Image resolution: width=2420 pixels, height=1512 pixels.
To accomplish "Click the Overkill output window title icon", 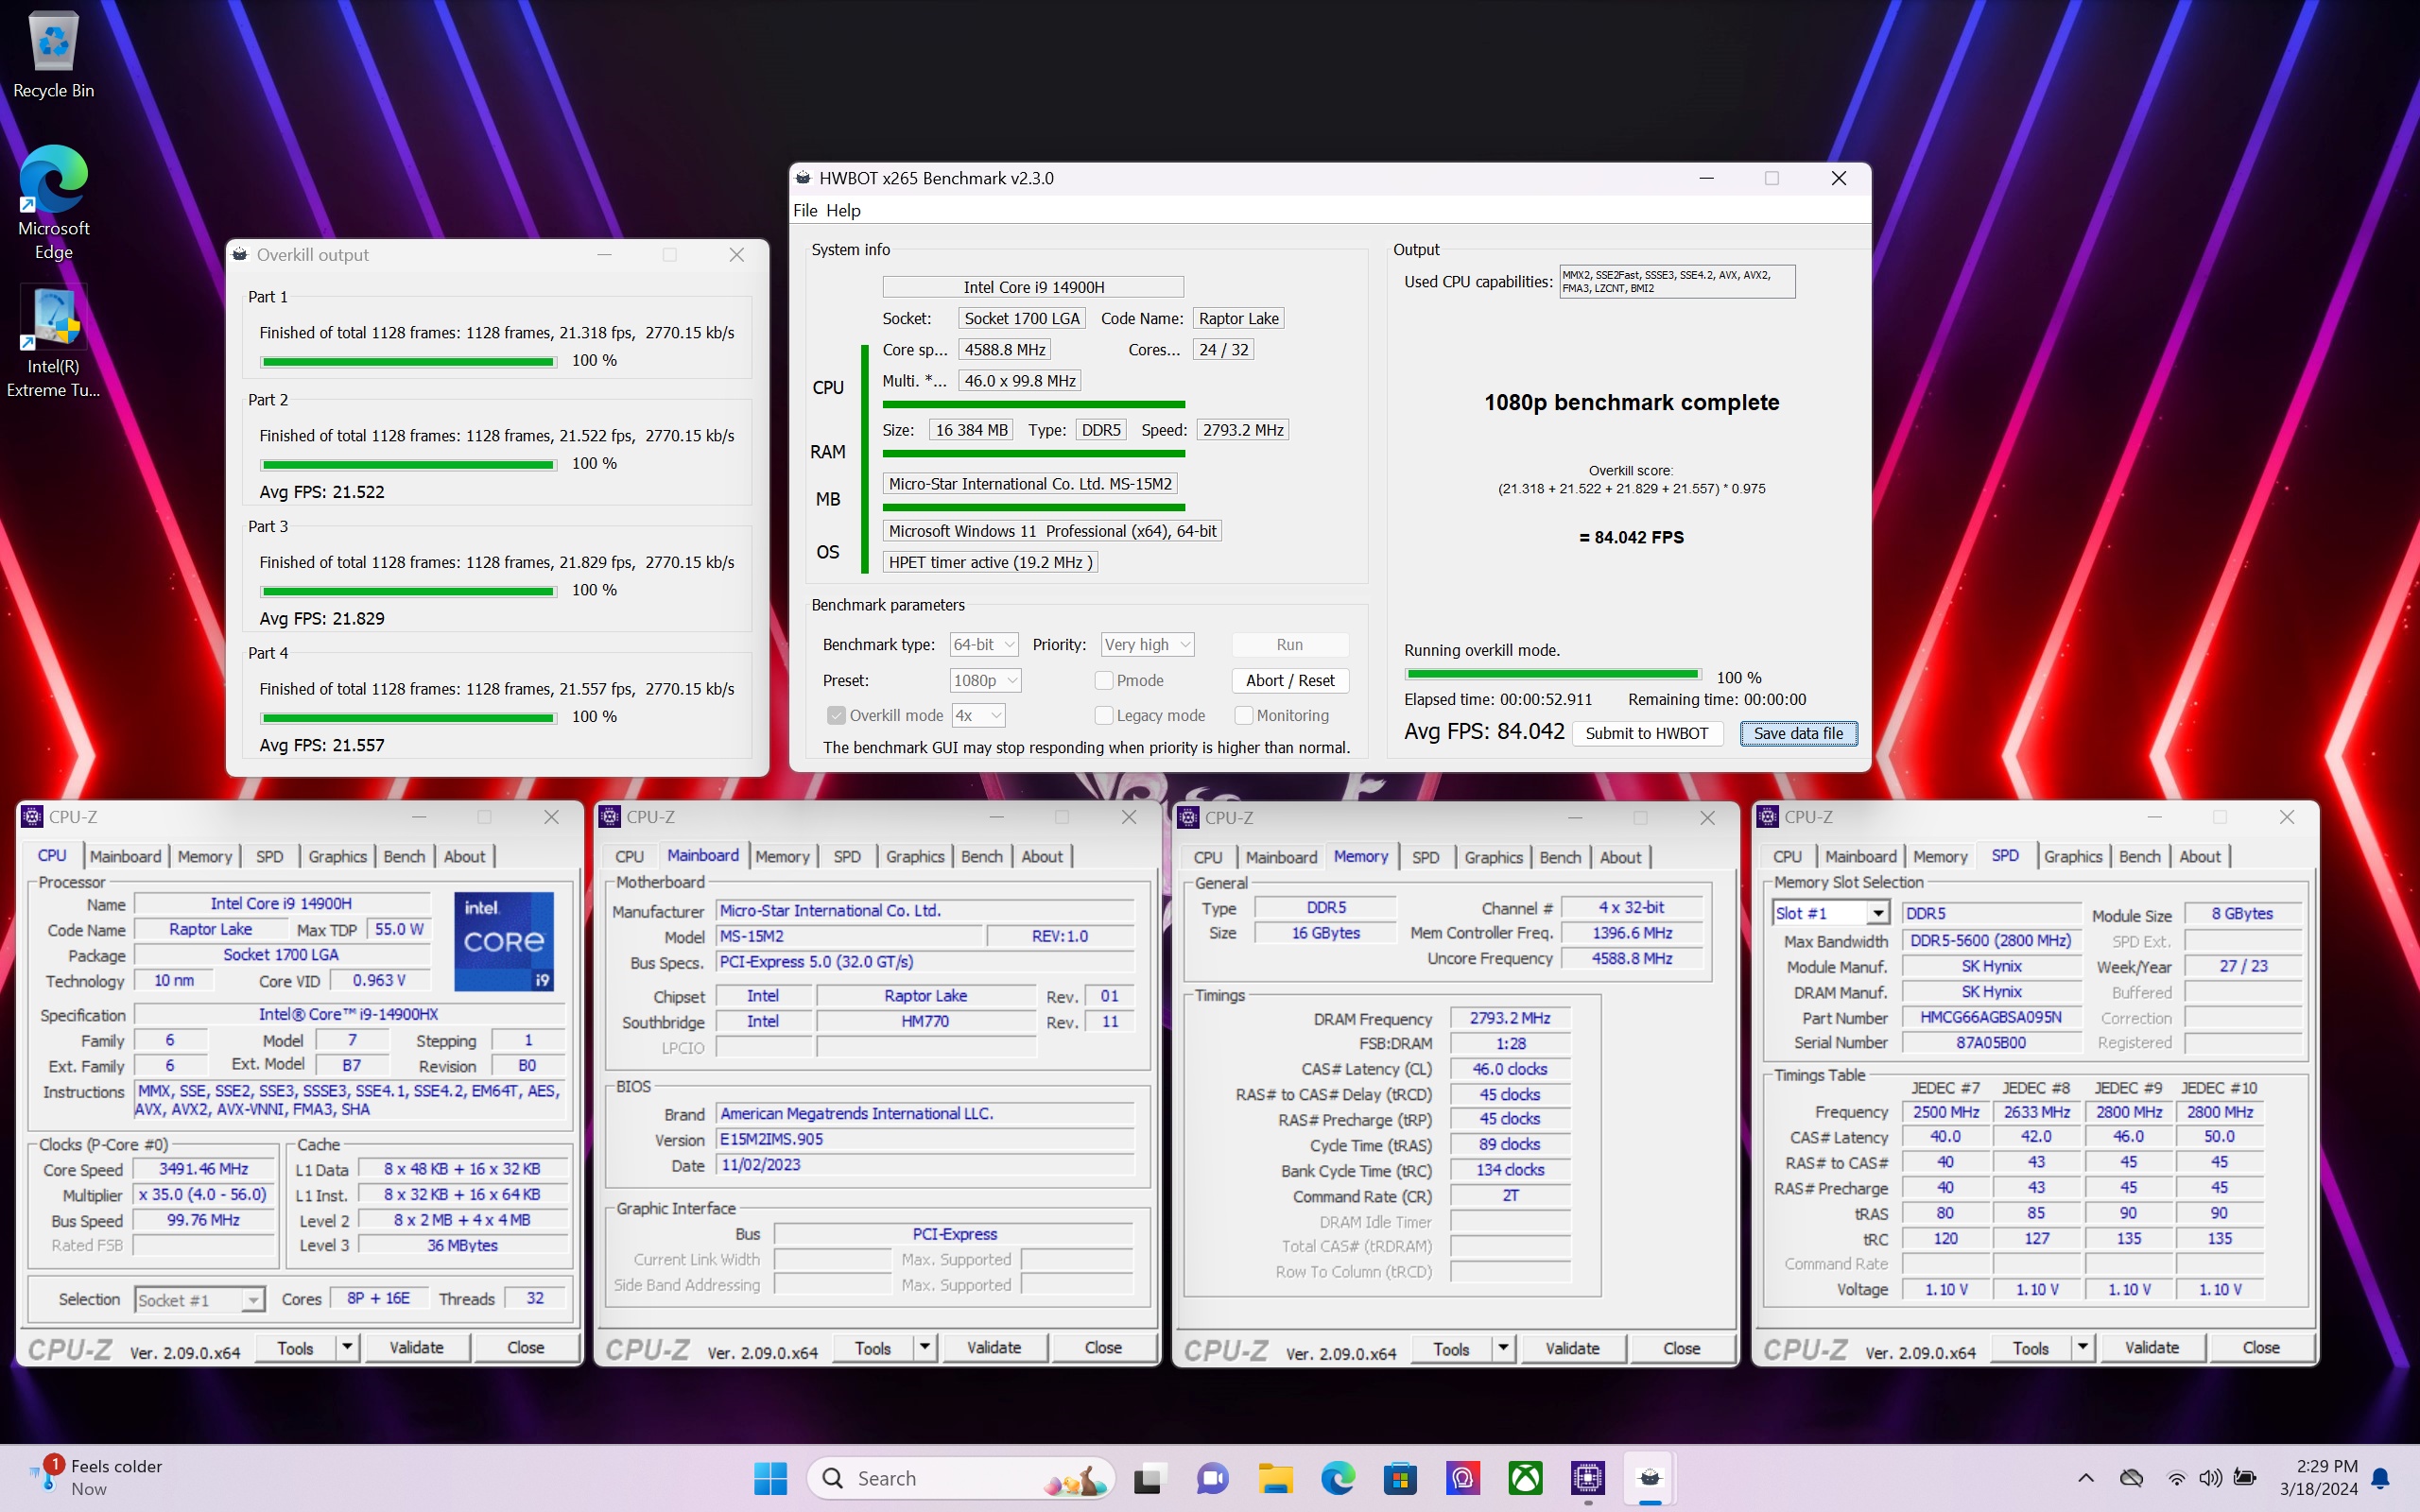I will 240,255.
